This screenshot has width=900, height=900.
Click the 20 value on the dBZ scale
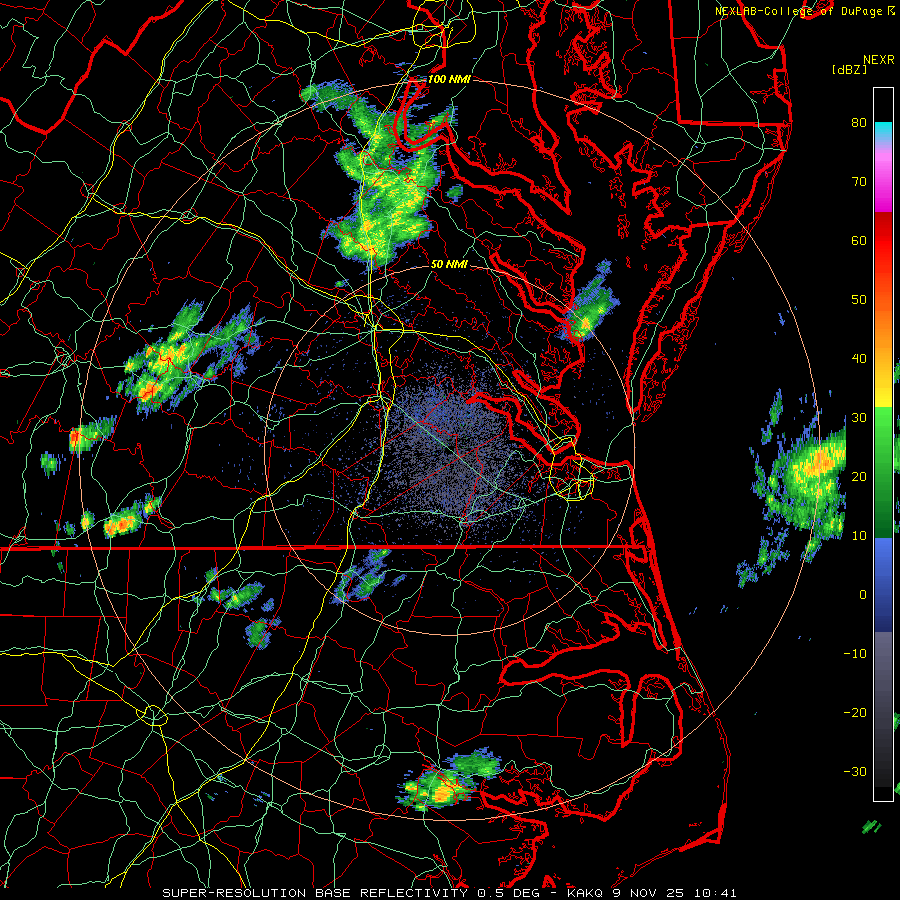(859, 476)
